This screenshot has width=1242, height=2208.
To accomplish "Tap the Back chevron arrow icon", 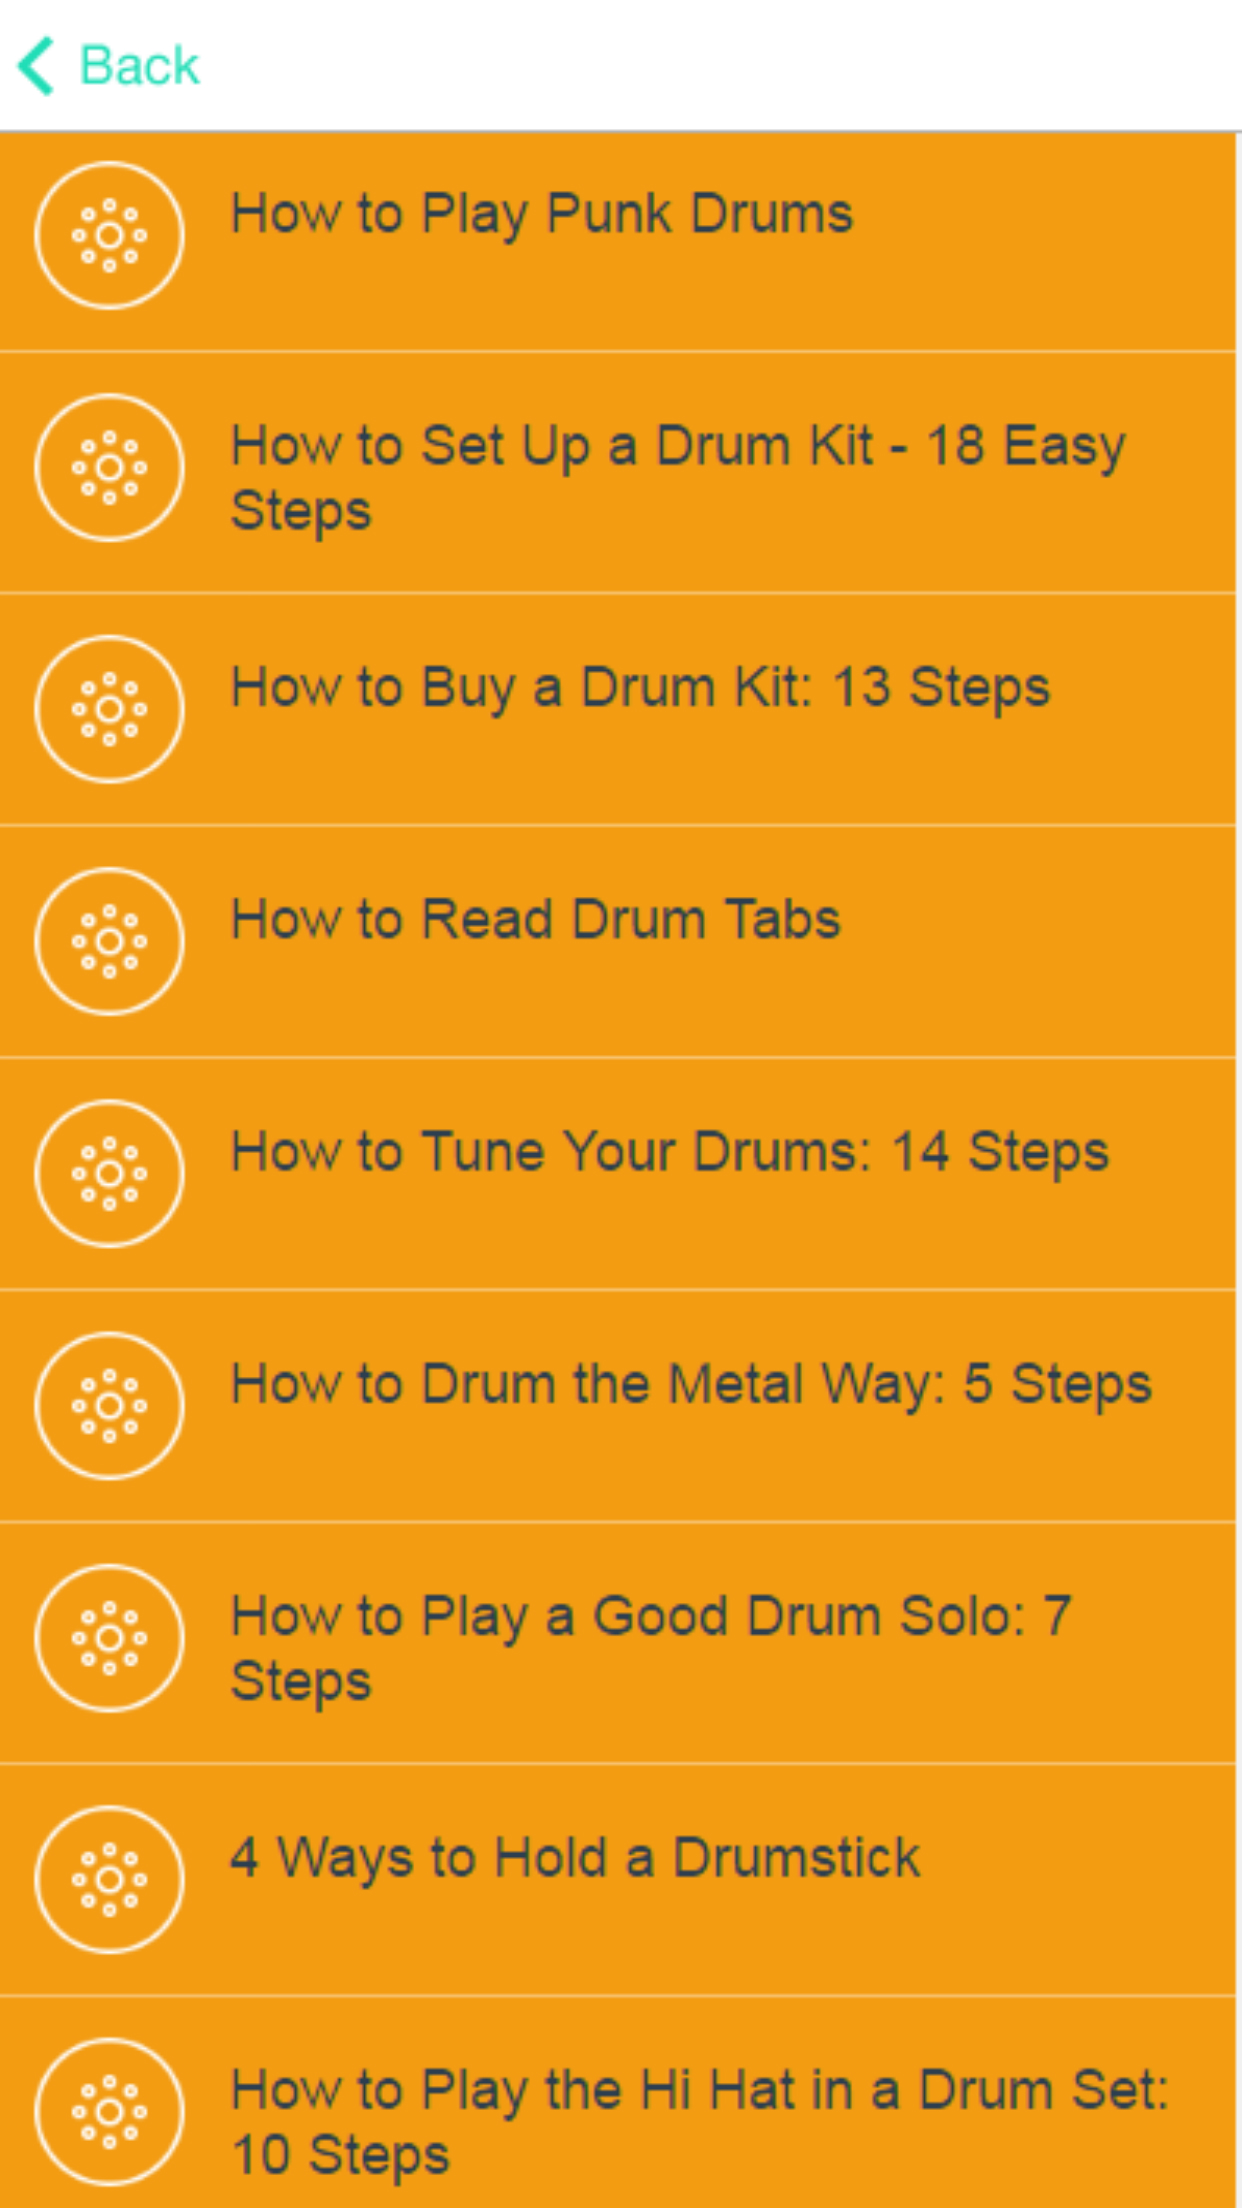I will 37,66.
